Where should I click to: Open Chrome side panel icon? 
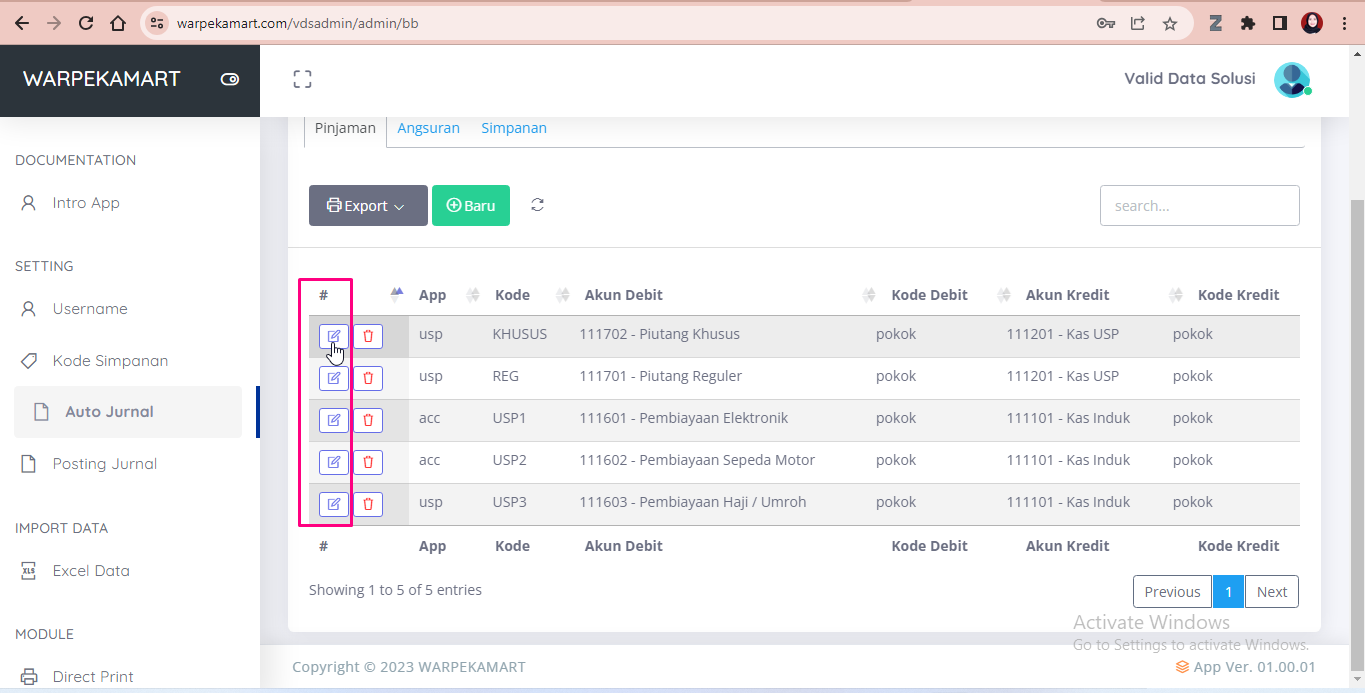coord(1279,23)
